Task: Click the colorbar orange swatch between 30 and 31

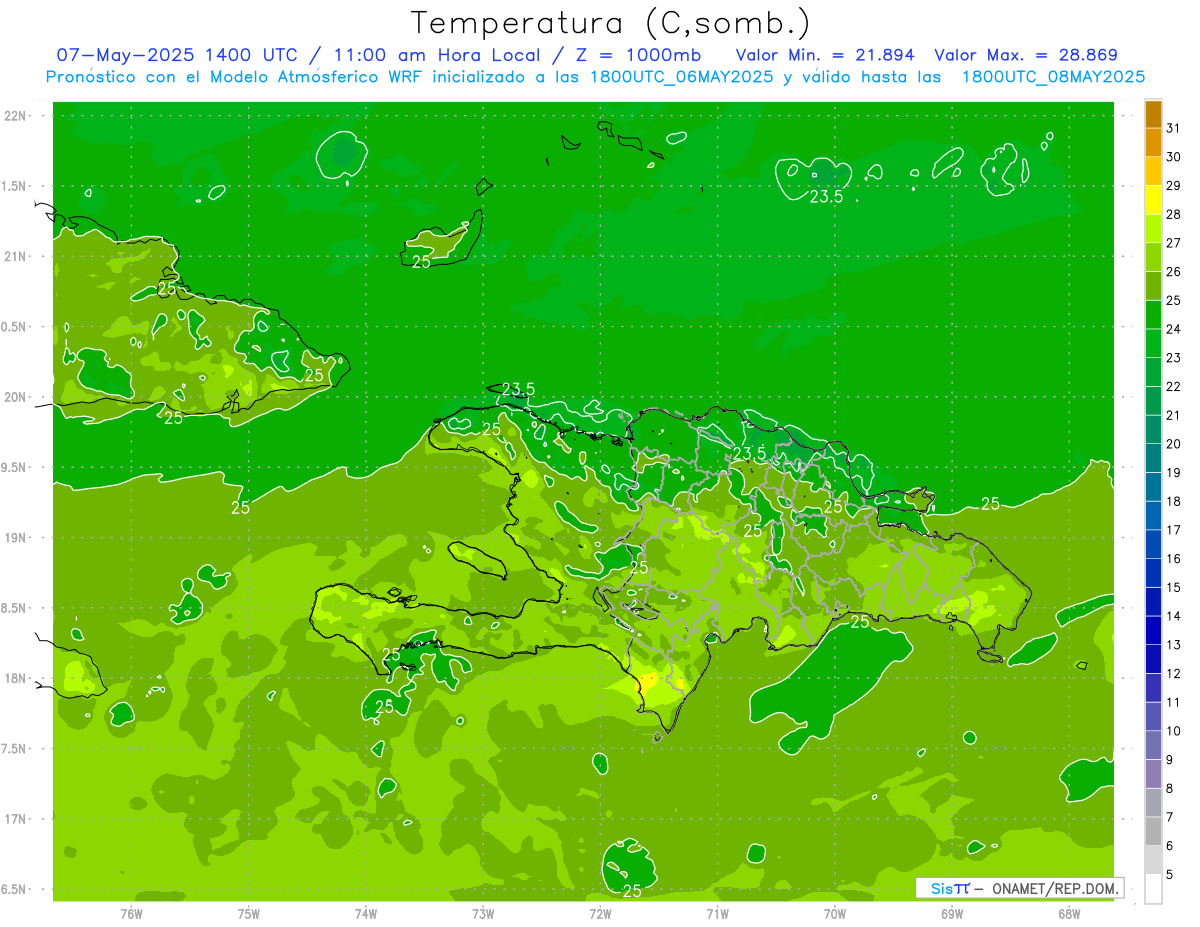Action: pos(1153,142)
